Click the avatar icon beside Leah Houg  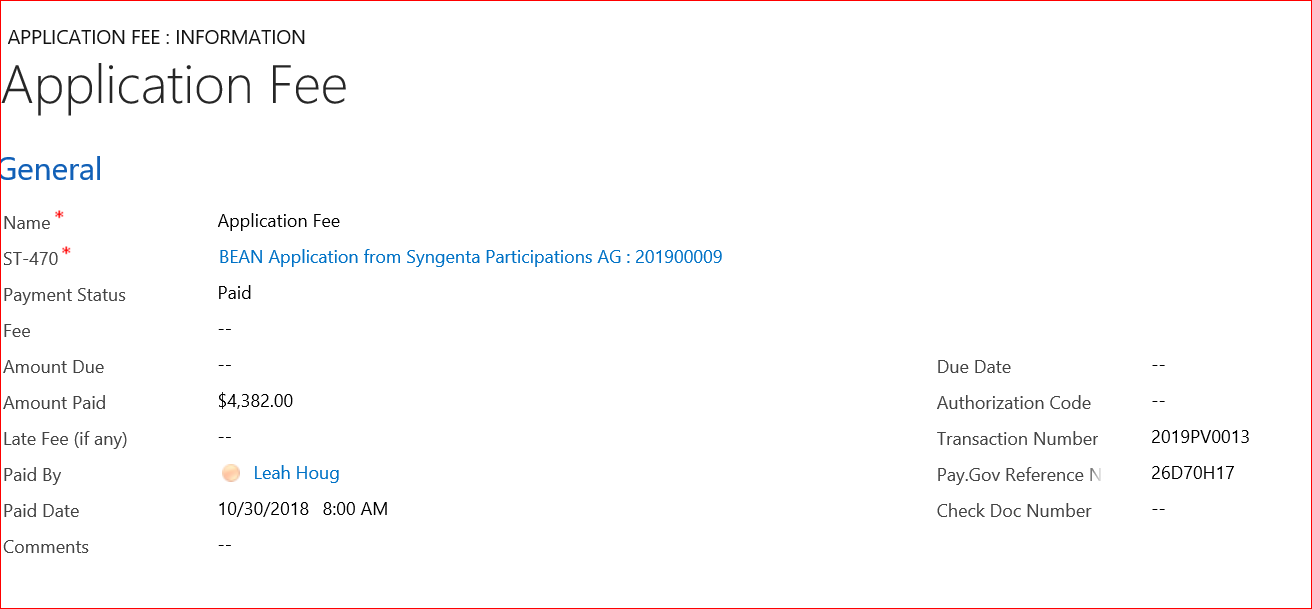tap(231, 474)
